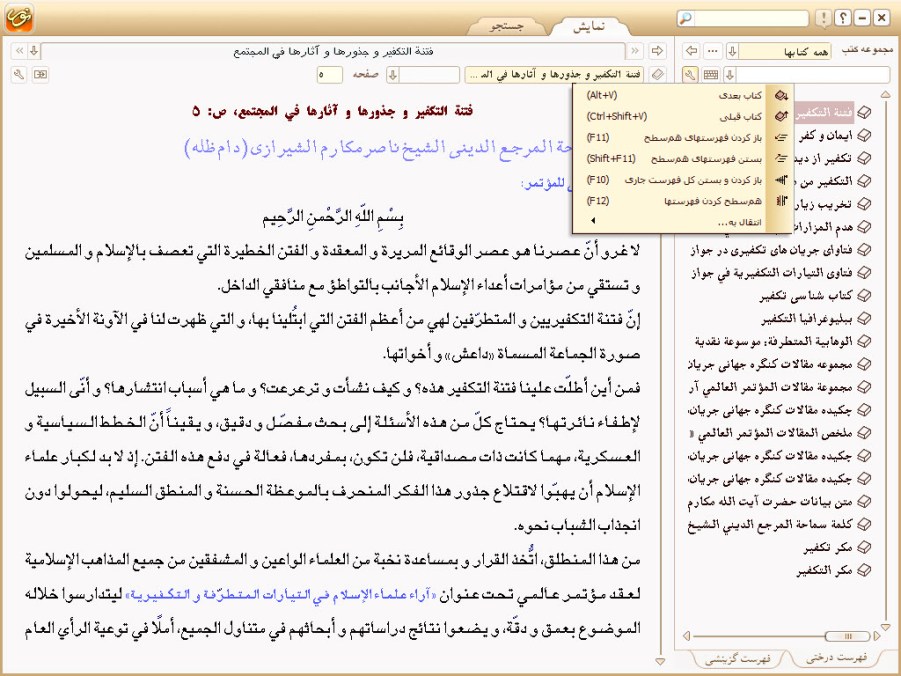Click the Noor app logo icon
Image resolution: width=901 pixels, height=676 pixels.
click(18, 17)
